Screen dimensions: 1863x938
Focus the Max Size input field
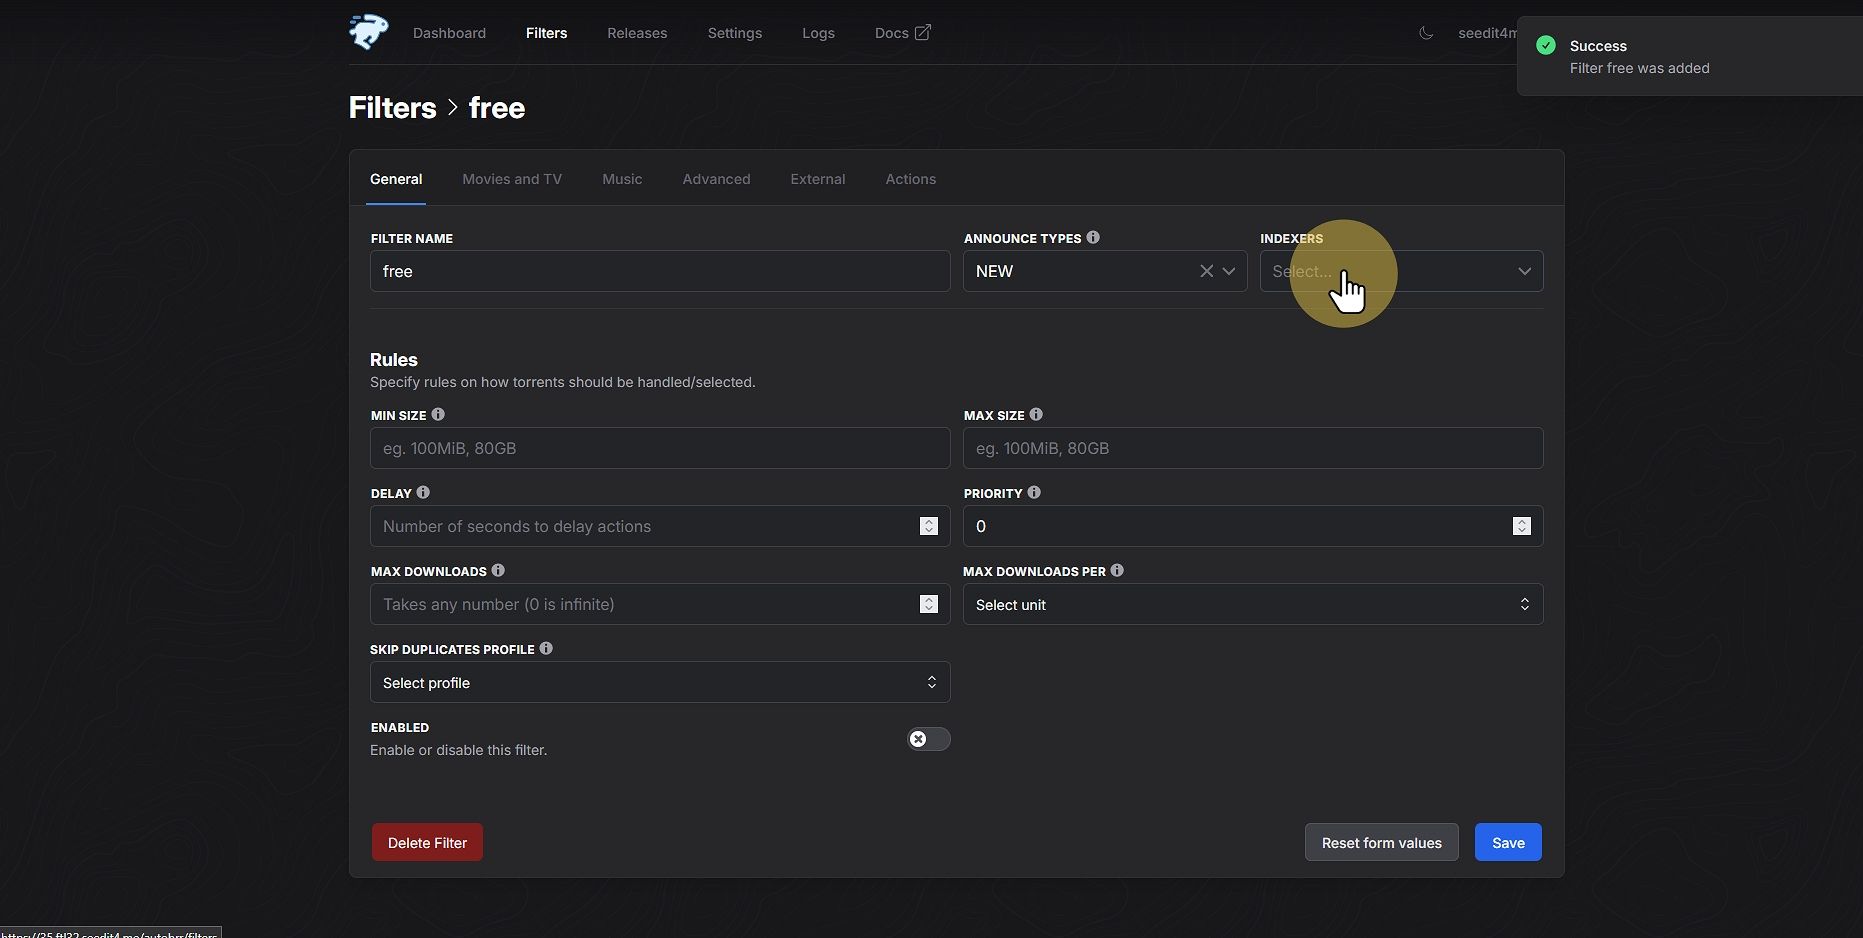[x=1253, y=448]
